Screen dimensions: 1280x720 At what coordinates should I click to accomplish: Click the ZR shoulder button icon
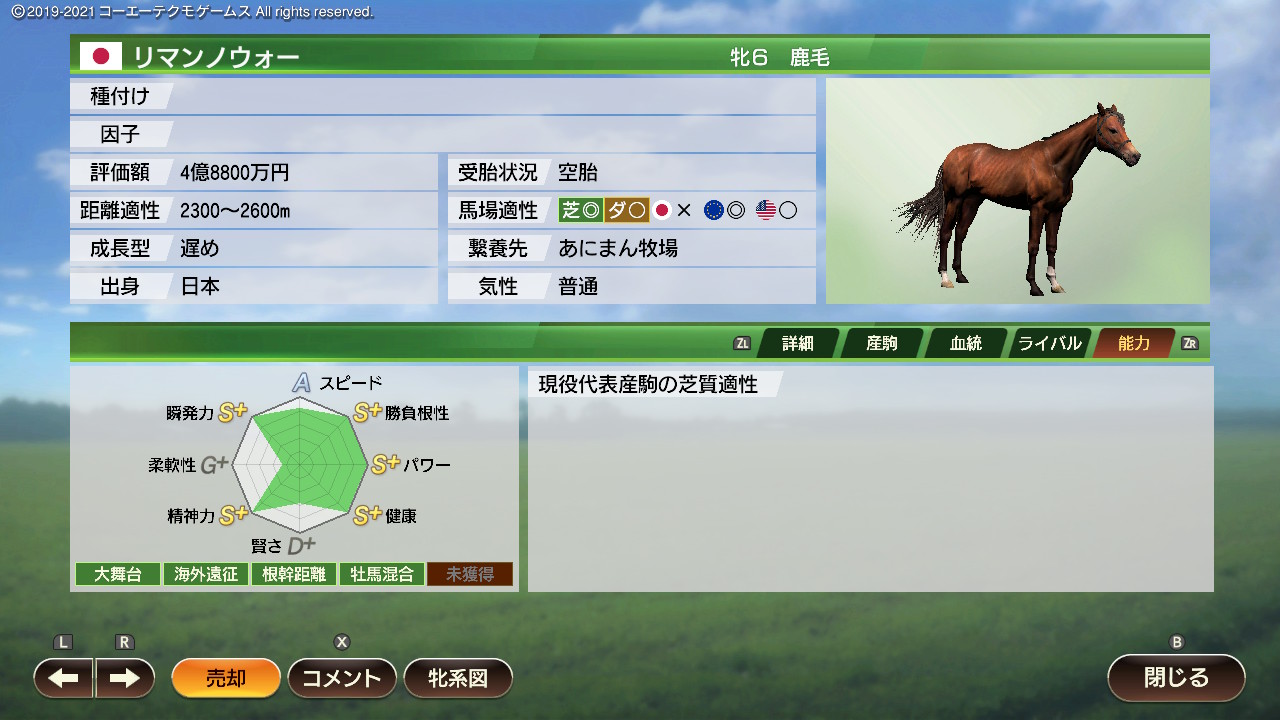[1190, 343]
